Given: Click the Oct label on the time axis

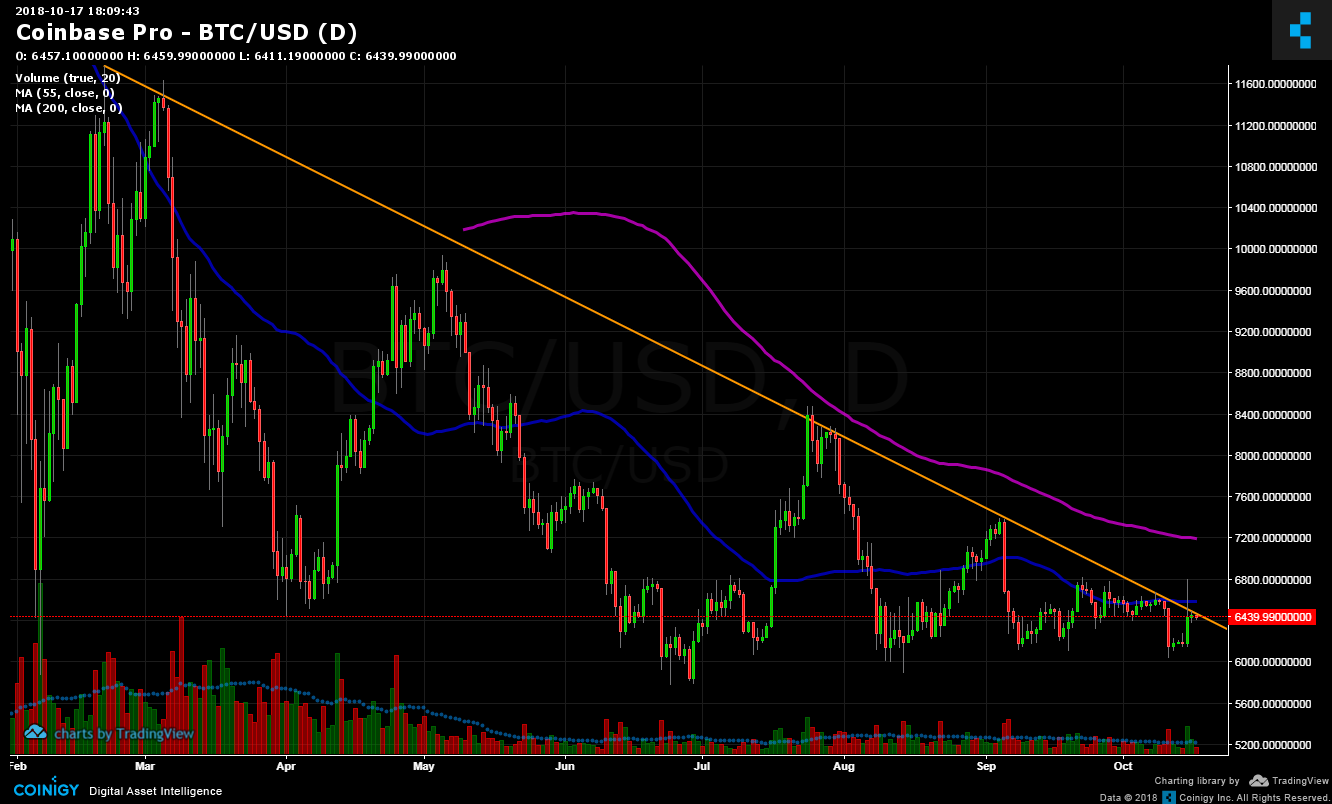Looking at the screenshot, I should coord(1124,766).
